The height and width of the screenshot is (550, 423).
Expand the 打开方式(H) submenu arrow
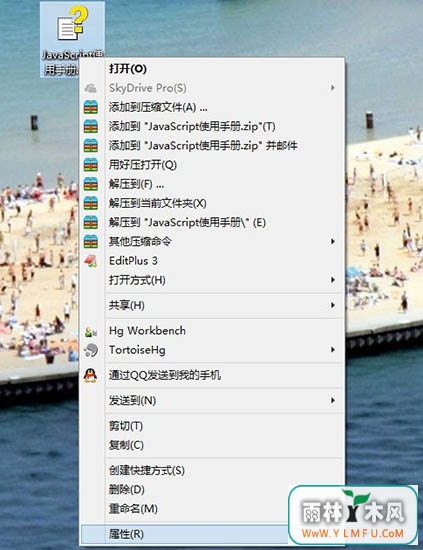[333, 280]
